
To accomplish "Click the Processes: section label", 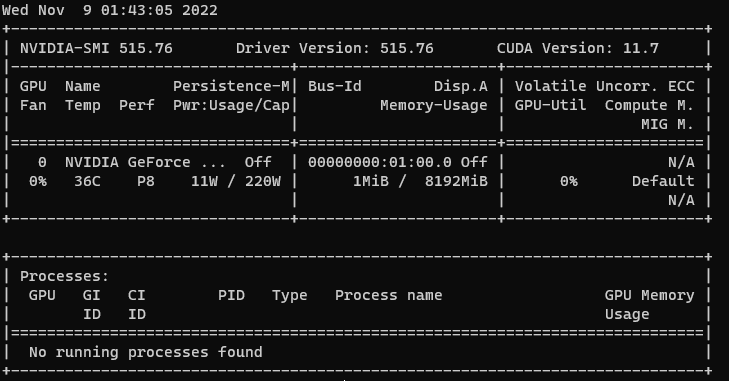I will tap(64, 276).
